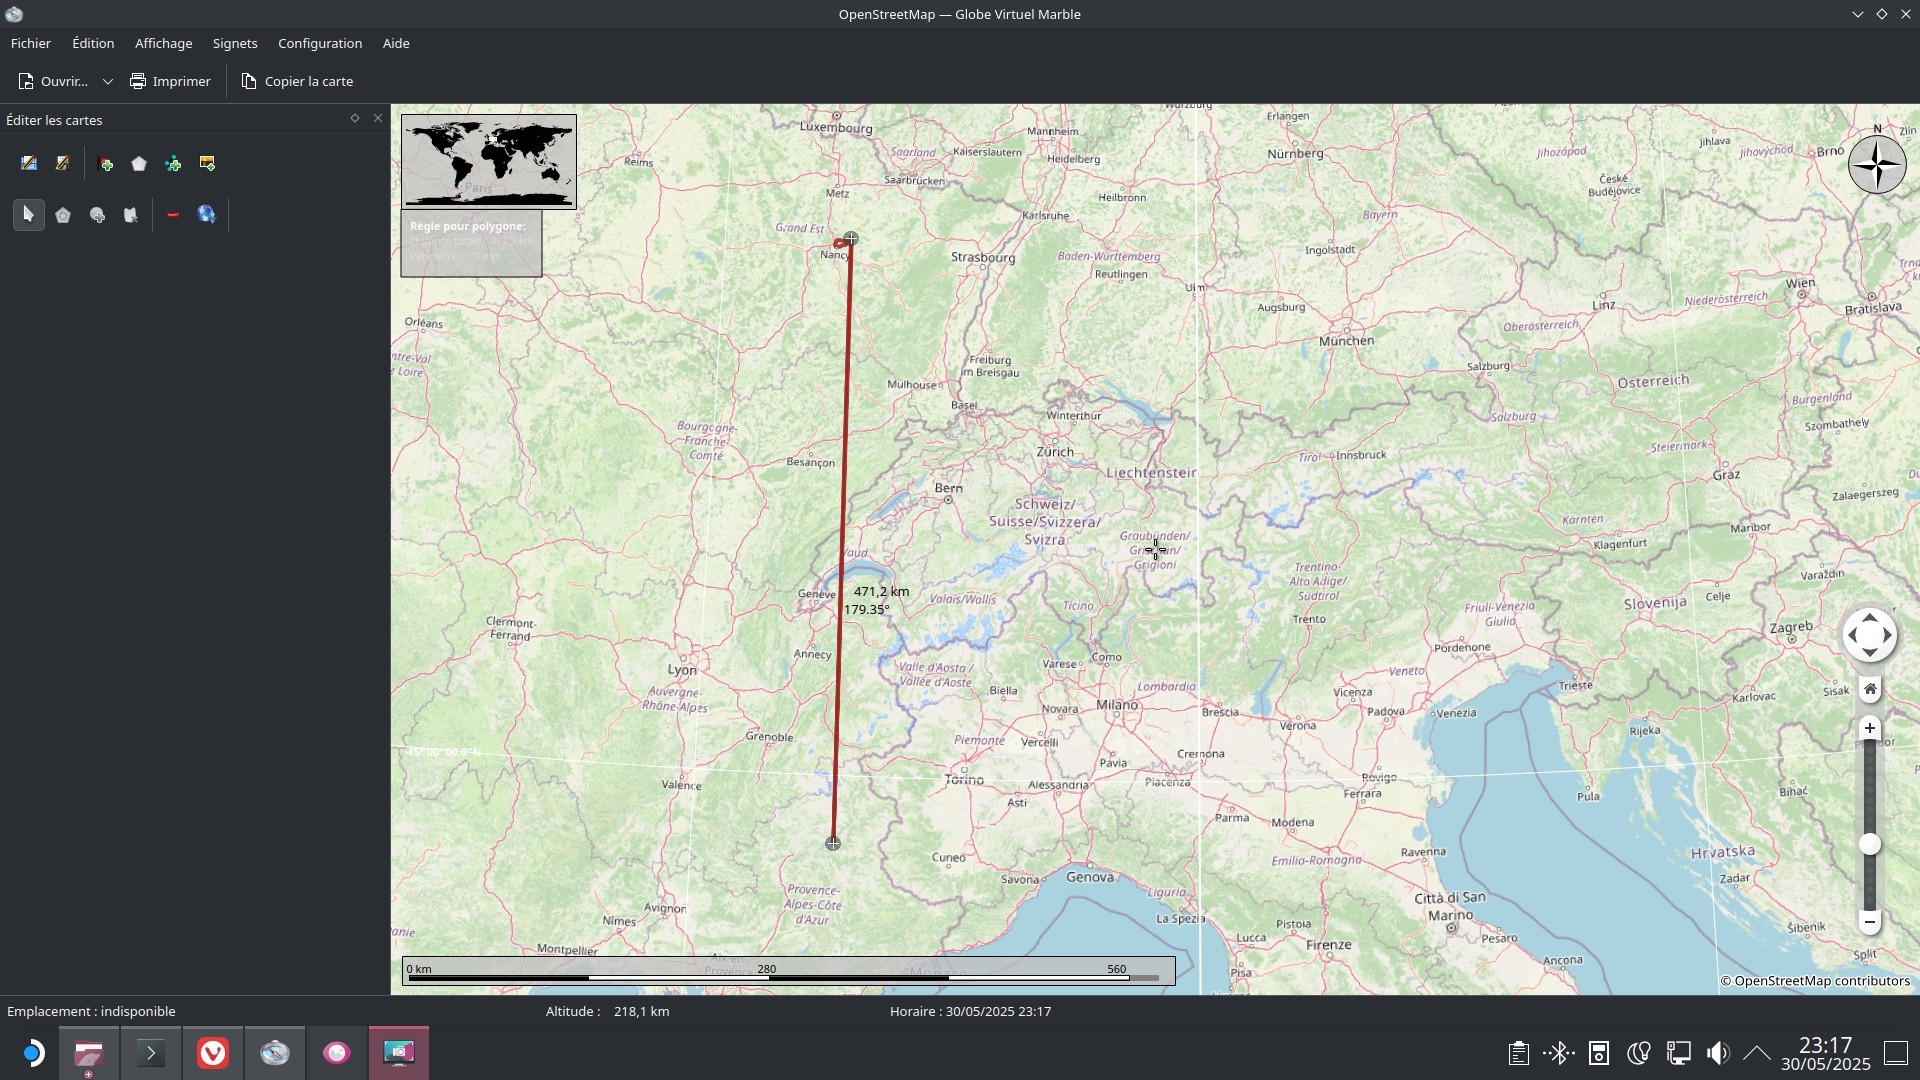Click the top measurement point near Nancy
Image resolution: width=1920 pixels, height=1080 pixels.
click(x=851, y=238)
